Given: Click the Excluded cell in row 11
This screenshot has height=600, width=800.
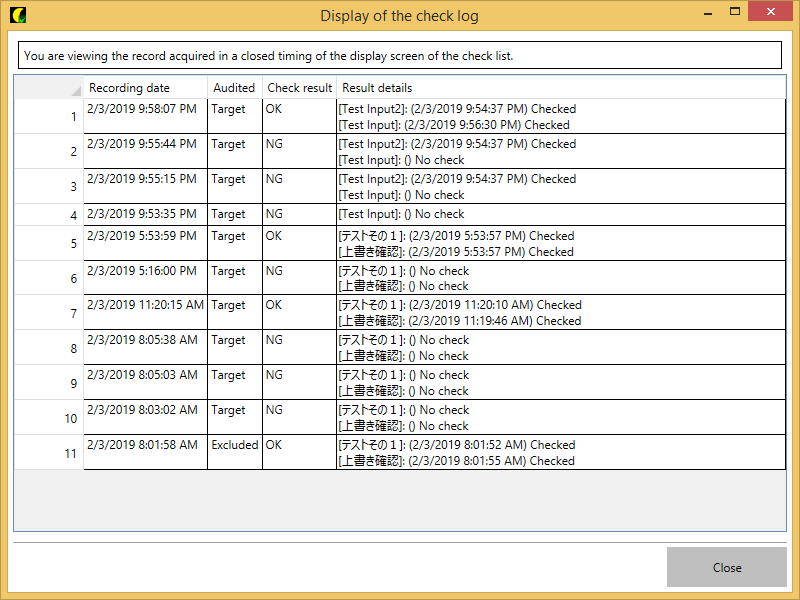Looking at the screenshot, I should tap(234, 445).
